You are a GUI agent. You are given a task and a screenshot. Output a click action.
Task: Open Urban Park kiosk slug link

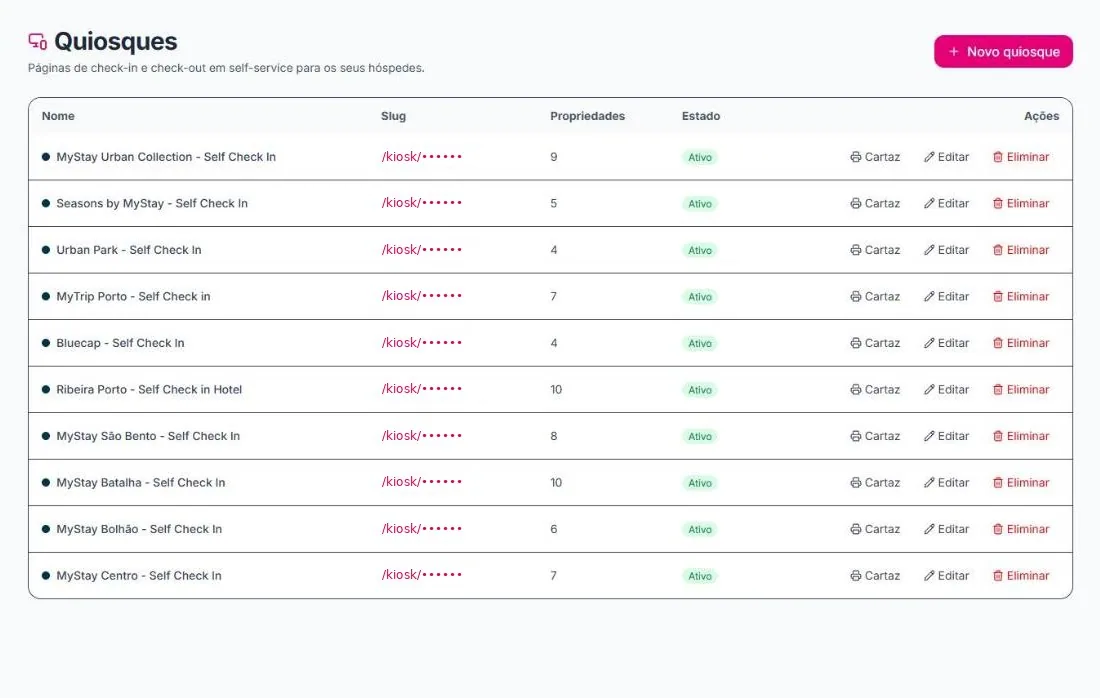coord(422,250)
